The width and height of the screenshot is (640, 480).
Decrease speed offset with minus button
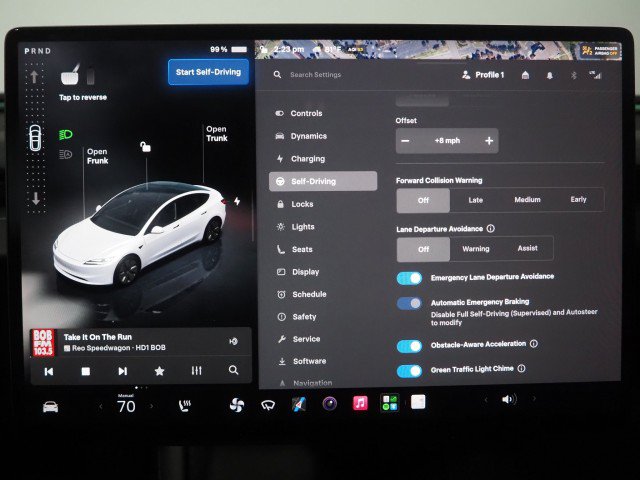405,141
